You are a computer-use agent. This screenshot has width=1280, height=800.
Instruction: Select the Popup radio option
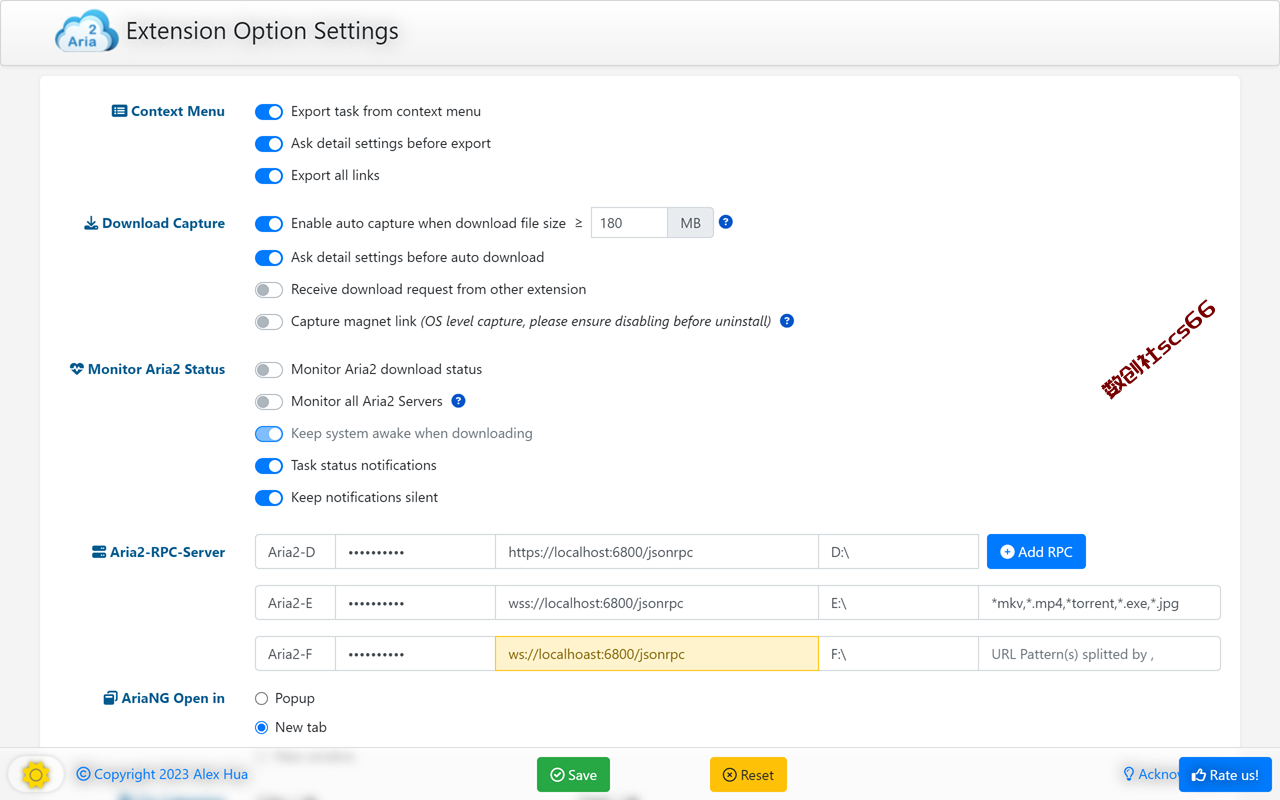[262, 698]
